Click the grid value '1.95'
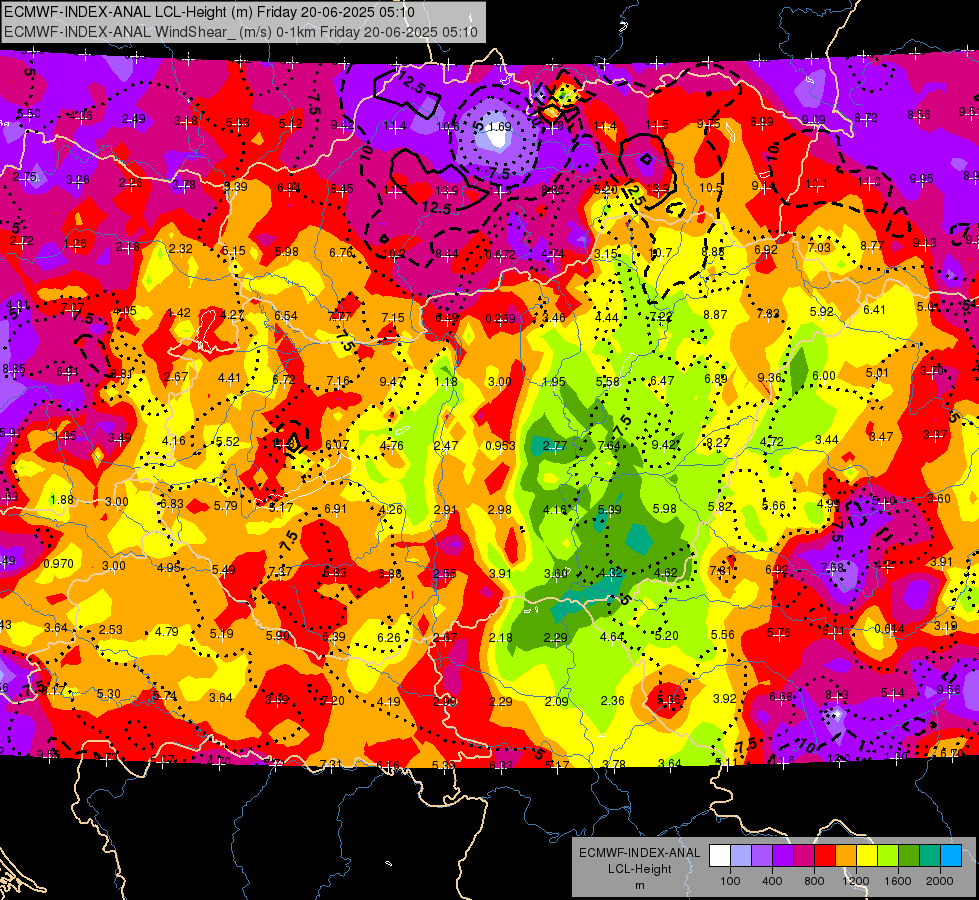The width and height of the screenshot is (979, 900). tap(554, 382)
